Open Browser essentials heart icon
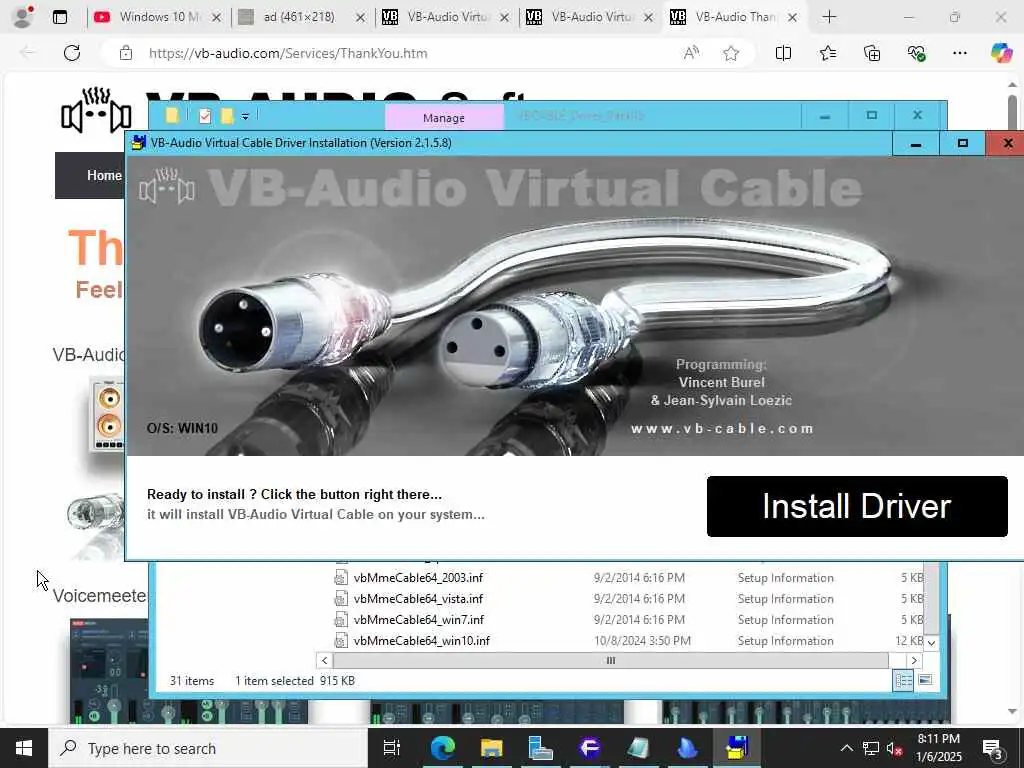 (916, 53)
